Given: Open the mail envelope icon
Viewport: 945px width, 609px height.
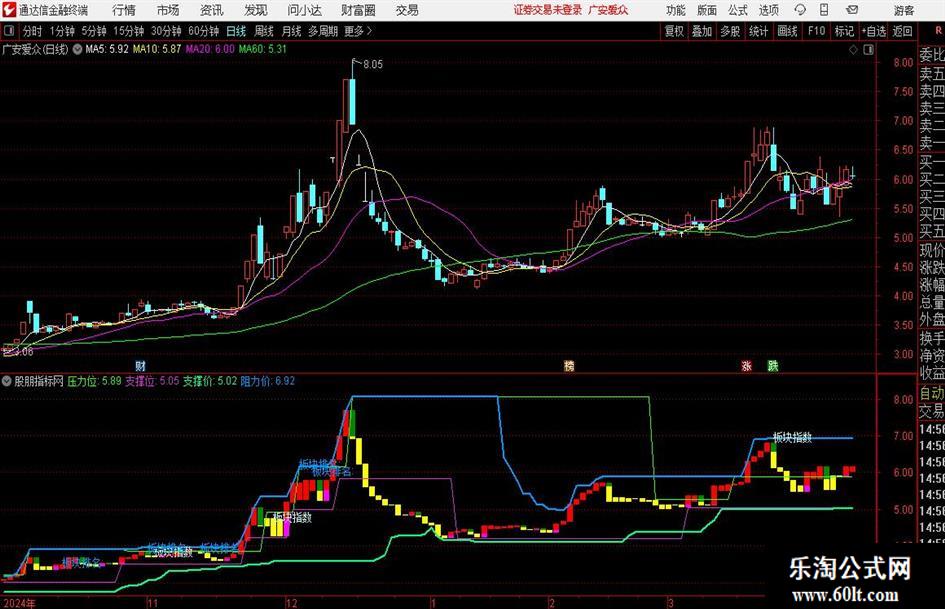Looking at the screenshot, I should pos(852,10).
